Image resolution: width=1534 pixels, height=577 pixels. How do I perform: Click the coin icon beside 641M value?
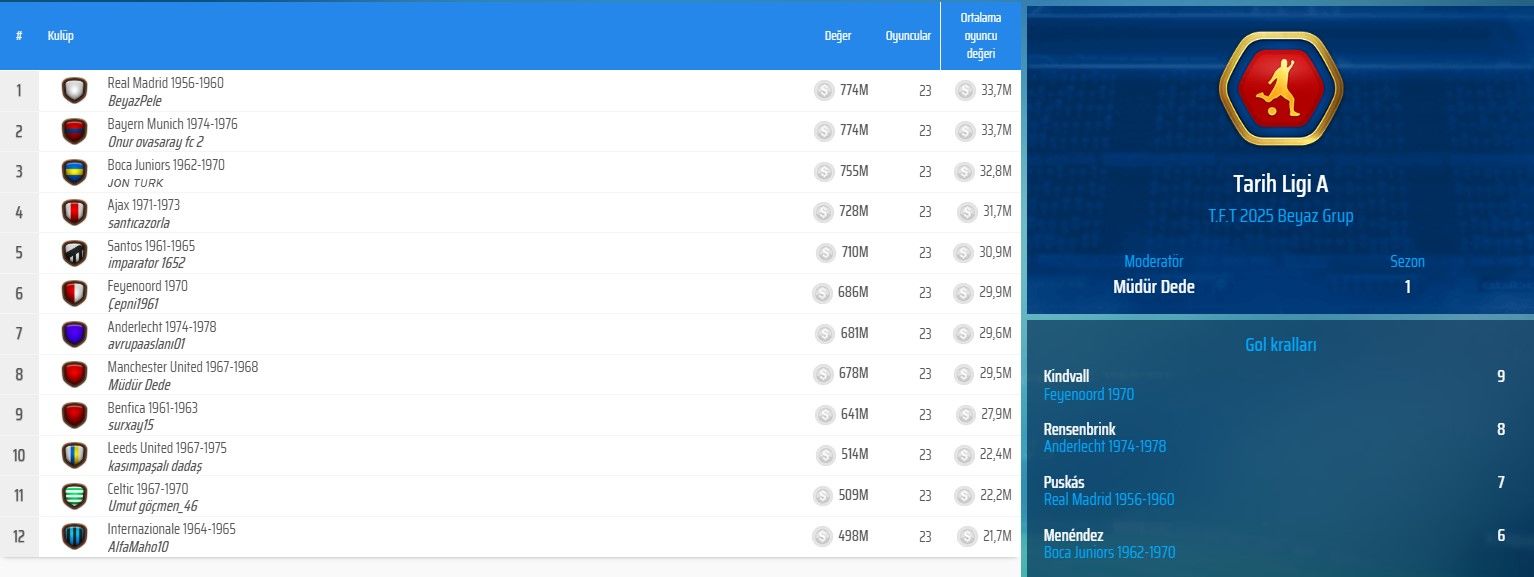tap(825, 415)
